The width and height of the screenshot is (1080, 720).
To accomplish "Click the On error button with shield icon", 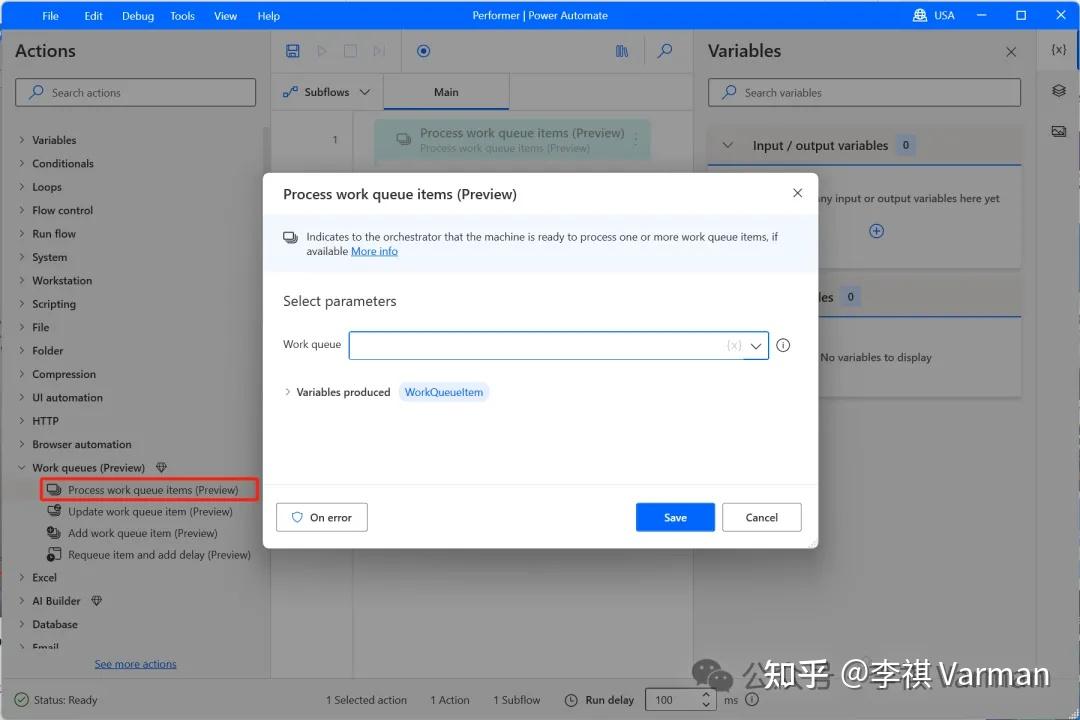I will (321, 517).
